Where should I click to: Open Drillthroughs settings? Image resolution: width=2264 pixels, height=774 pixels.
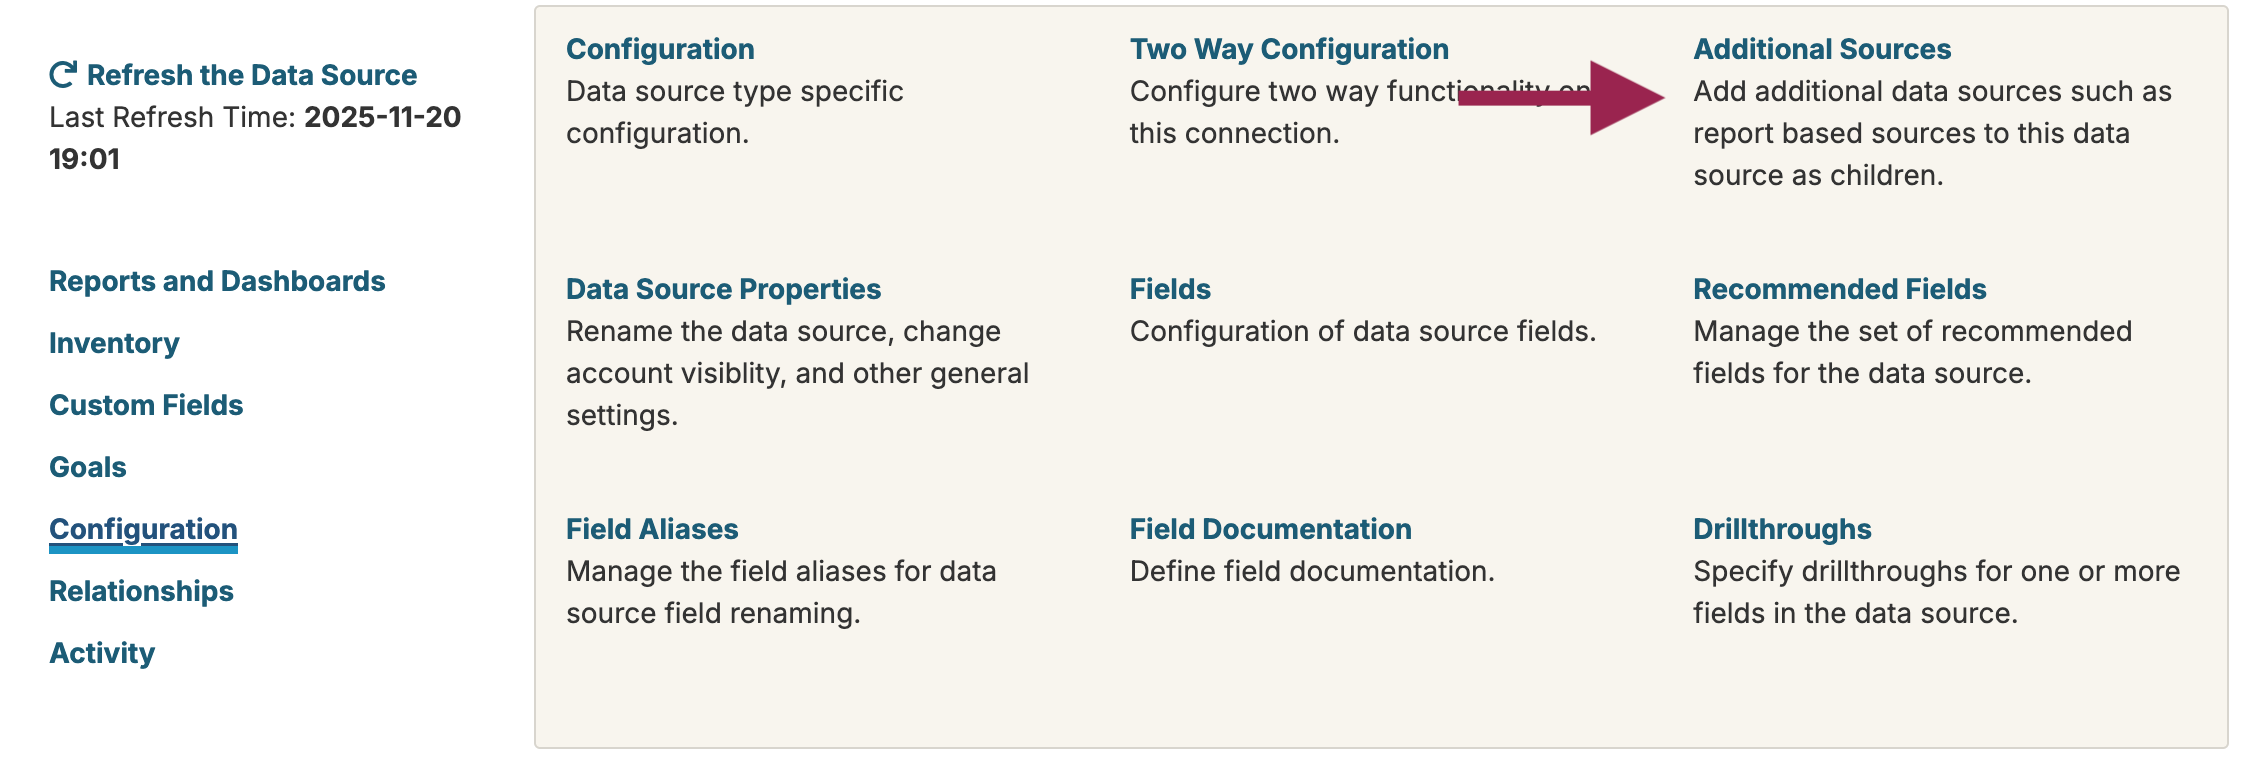[x=1782, y=529]
